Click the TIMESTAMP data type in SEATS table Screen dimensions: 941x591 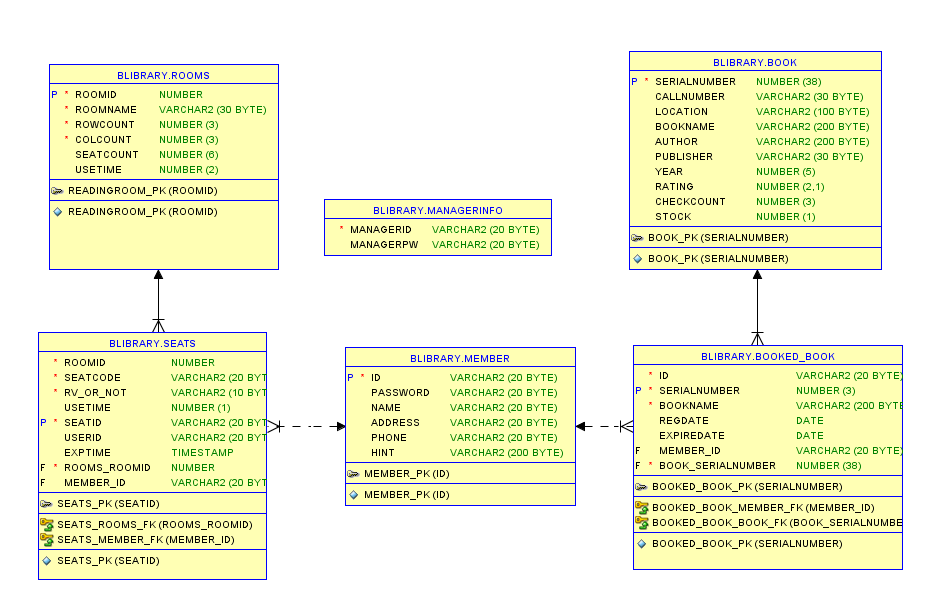[x=202, y=453]
